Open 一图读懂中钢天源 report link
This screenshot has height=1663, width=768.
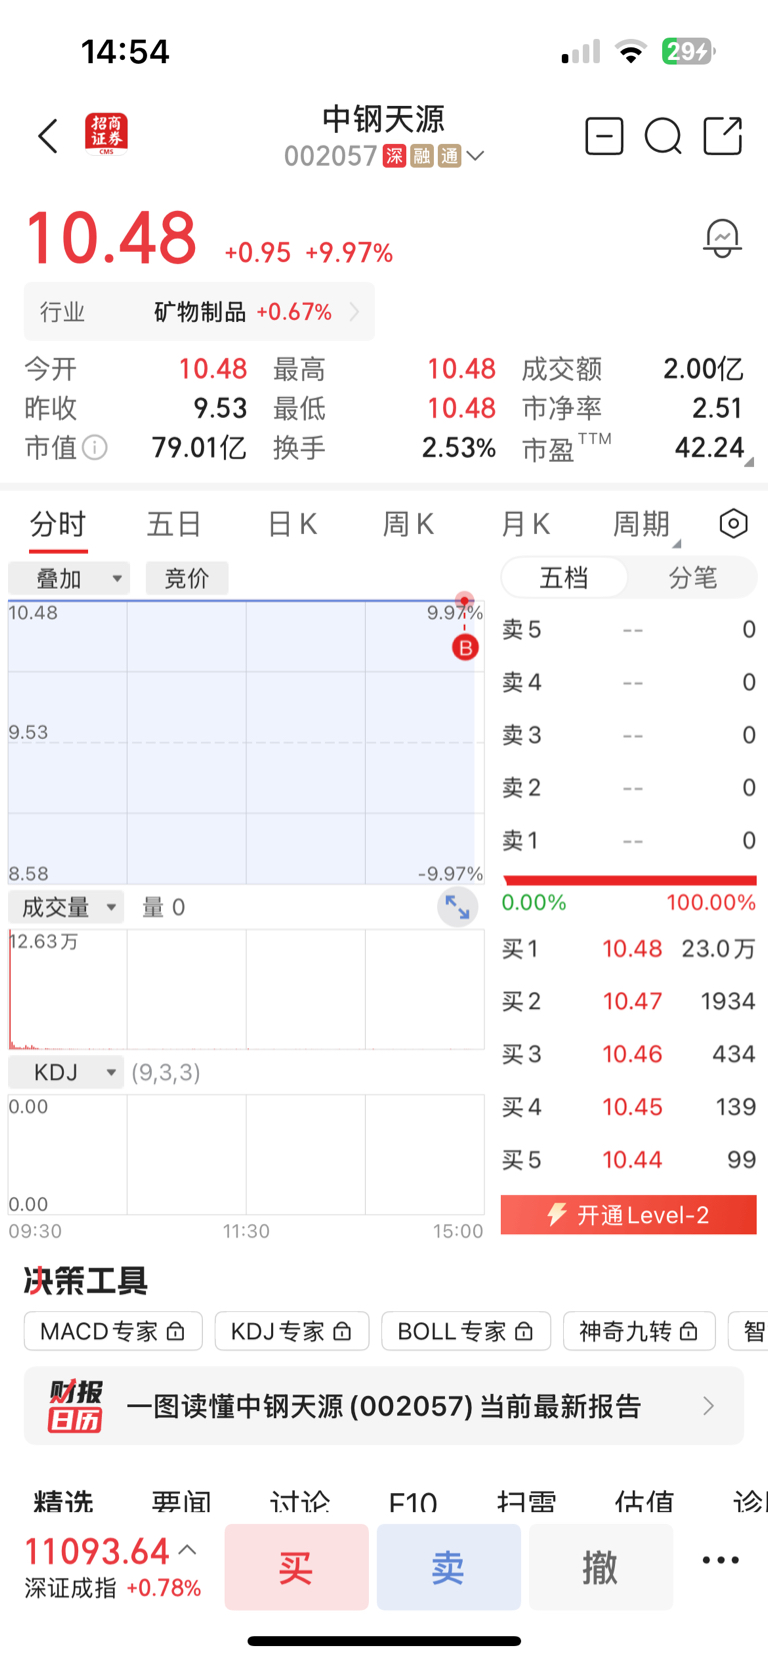pos(383,1406)
